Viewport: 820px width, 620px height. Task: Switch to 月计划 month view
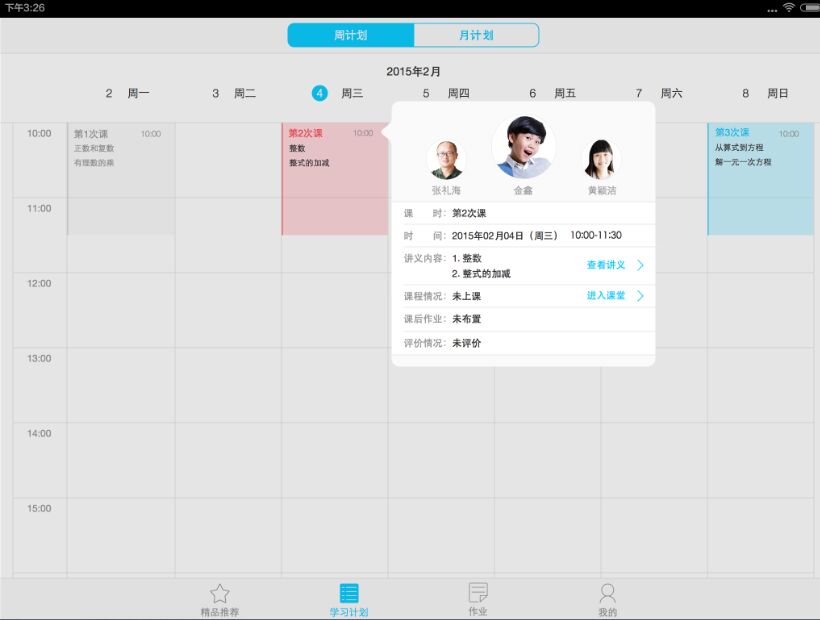[x=476, y=35]
